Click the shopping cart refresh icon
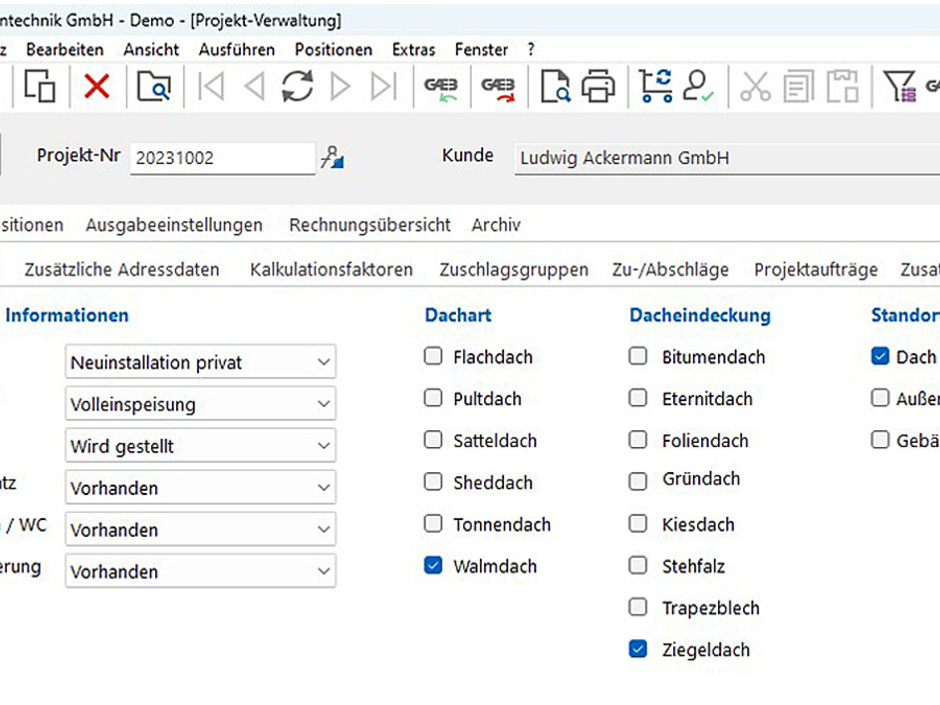Viewport: 940px width, 705px height. click(655, 86)
